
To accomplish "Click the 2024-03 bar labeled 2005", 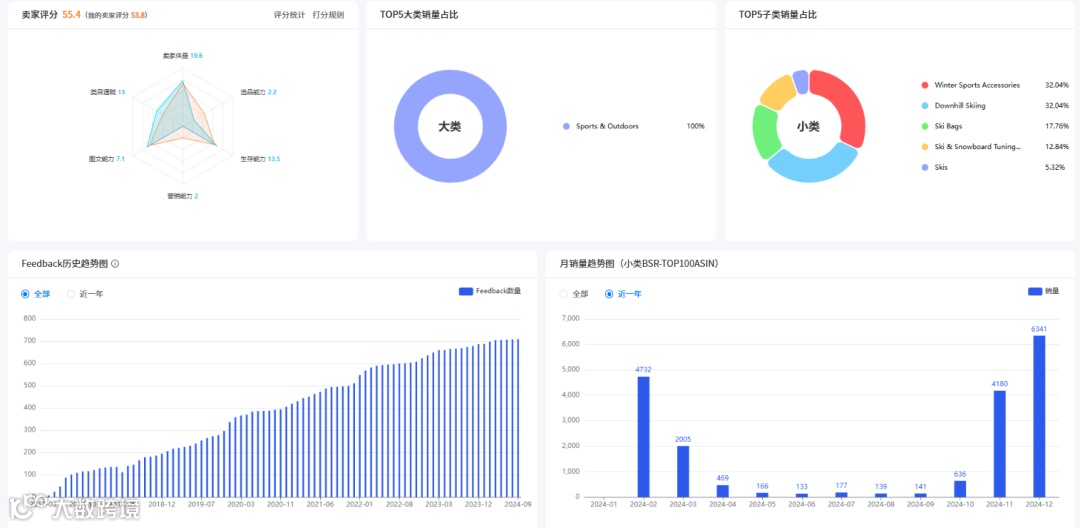I will (x=683, y=471).
